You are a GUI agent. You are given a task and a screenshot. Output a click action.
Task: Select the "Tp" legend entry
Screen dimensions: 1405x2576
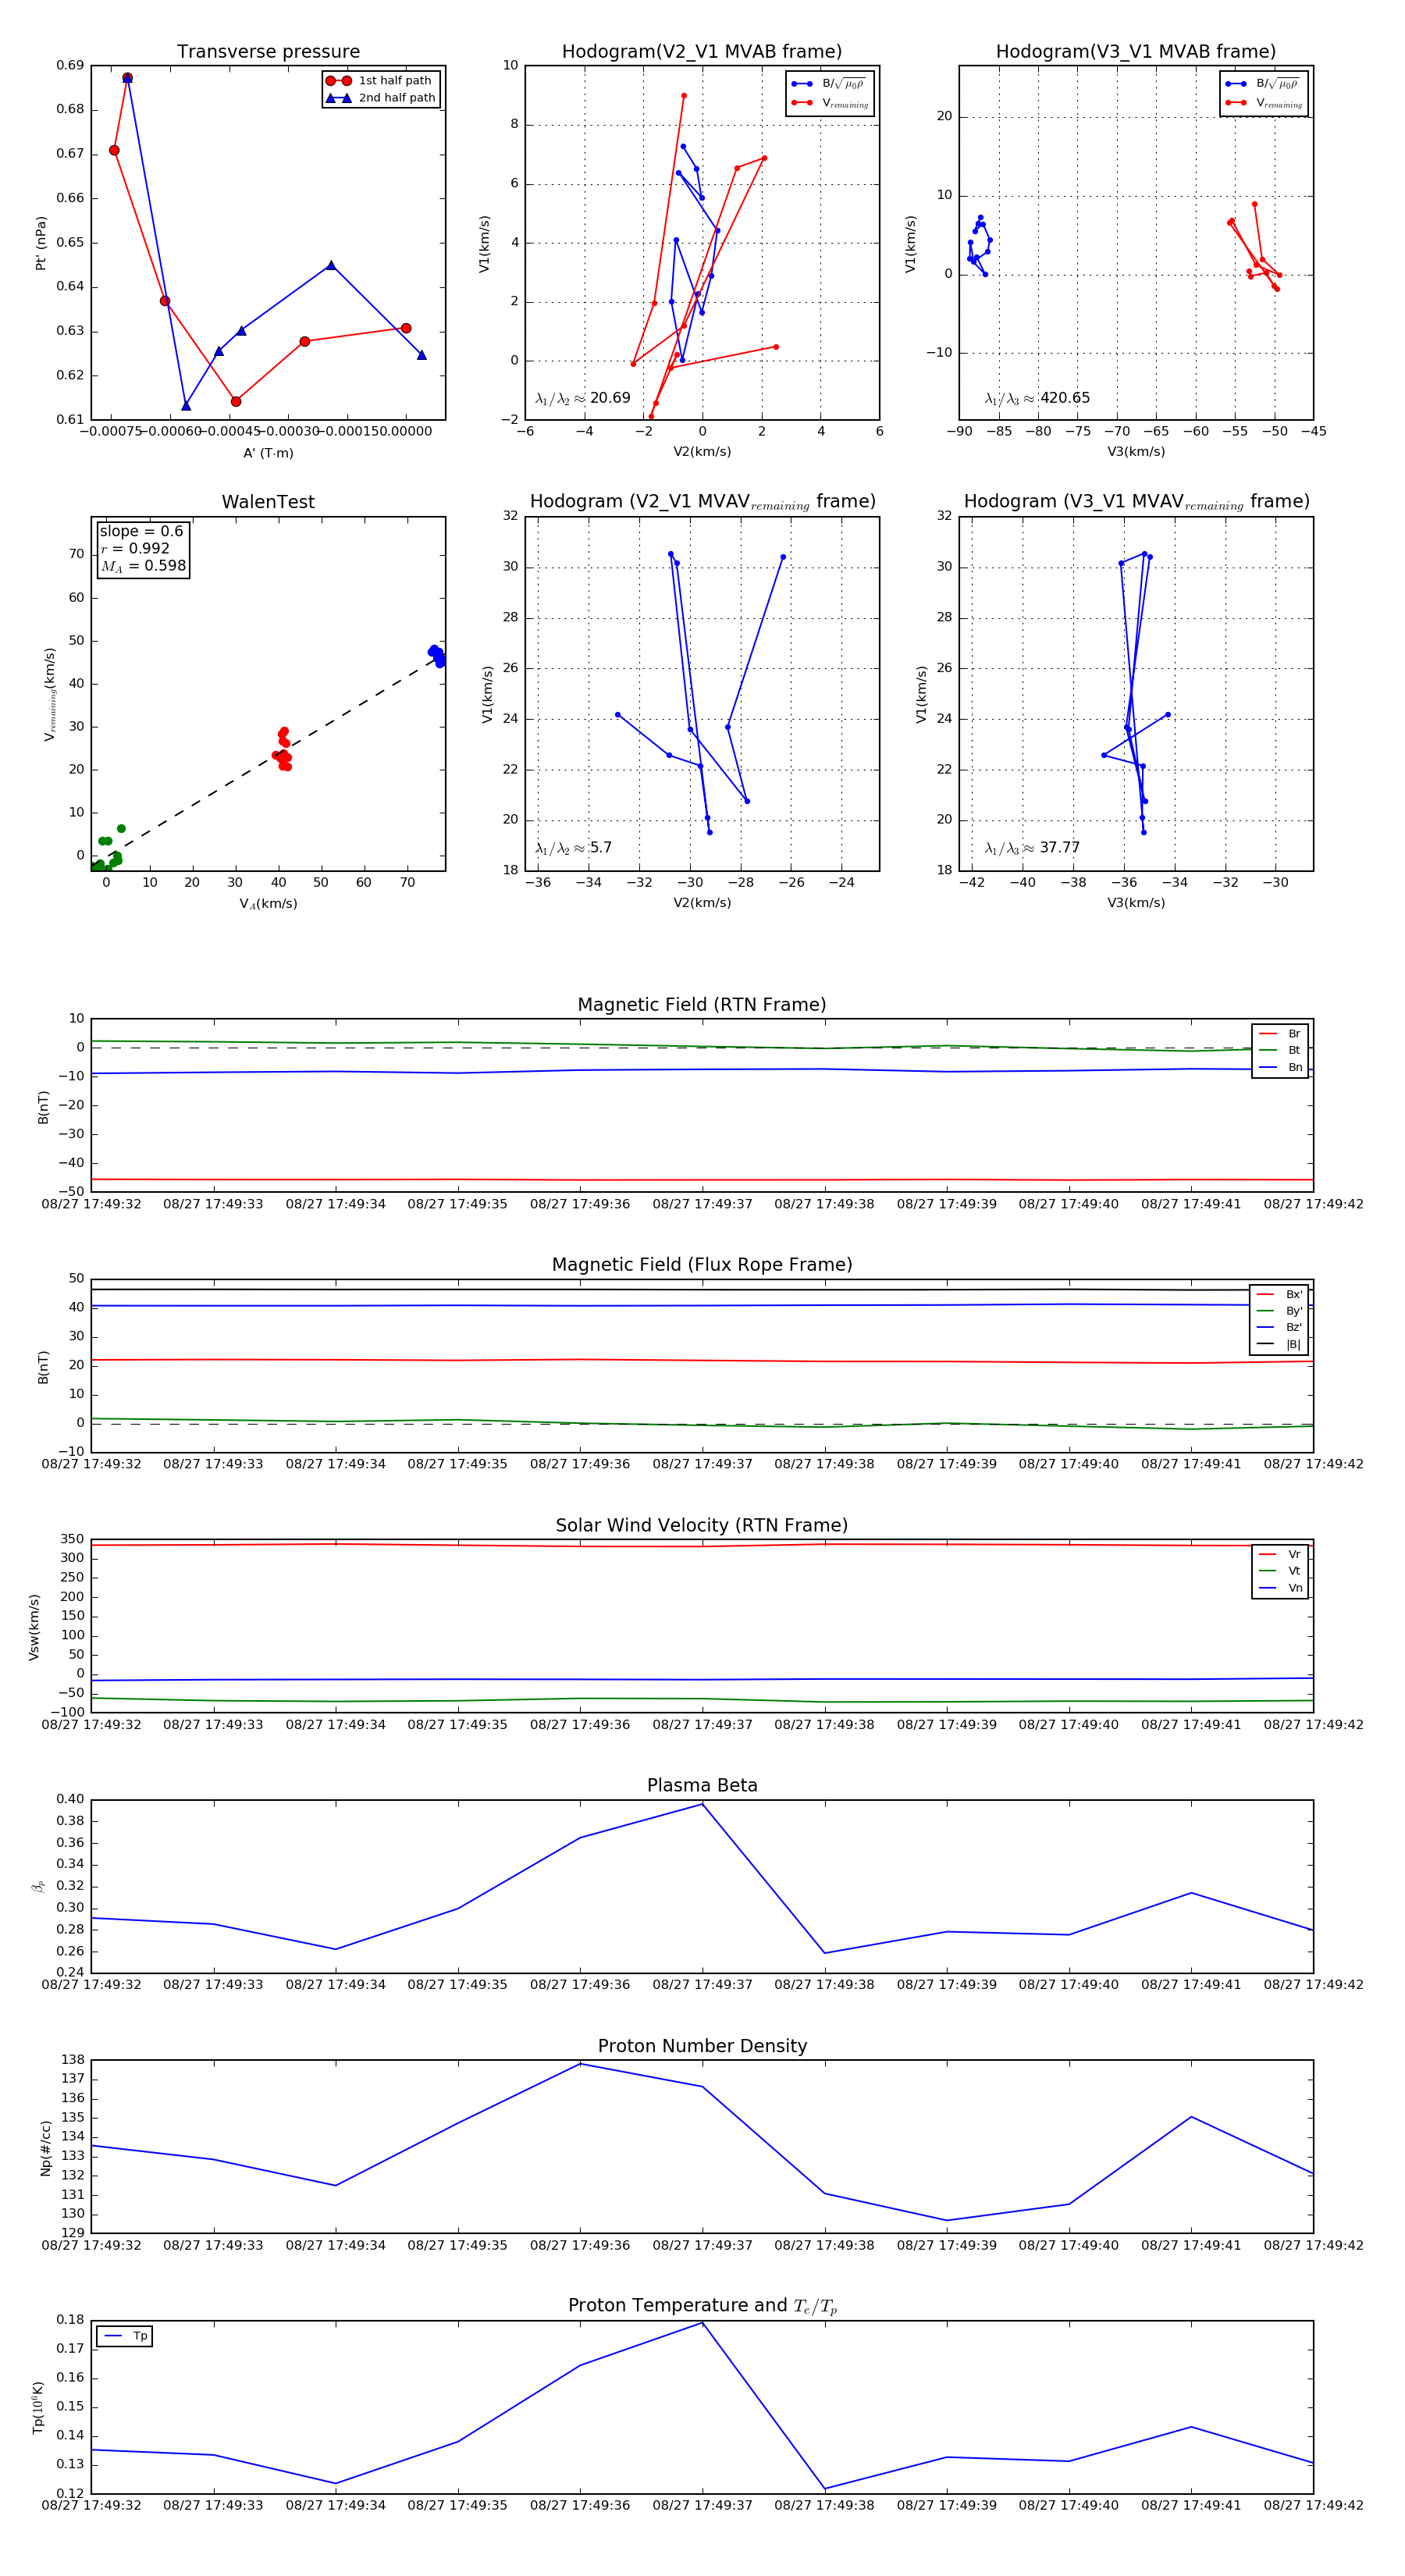[x=125, y=2336]
